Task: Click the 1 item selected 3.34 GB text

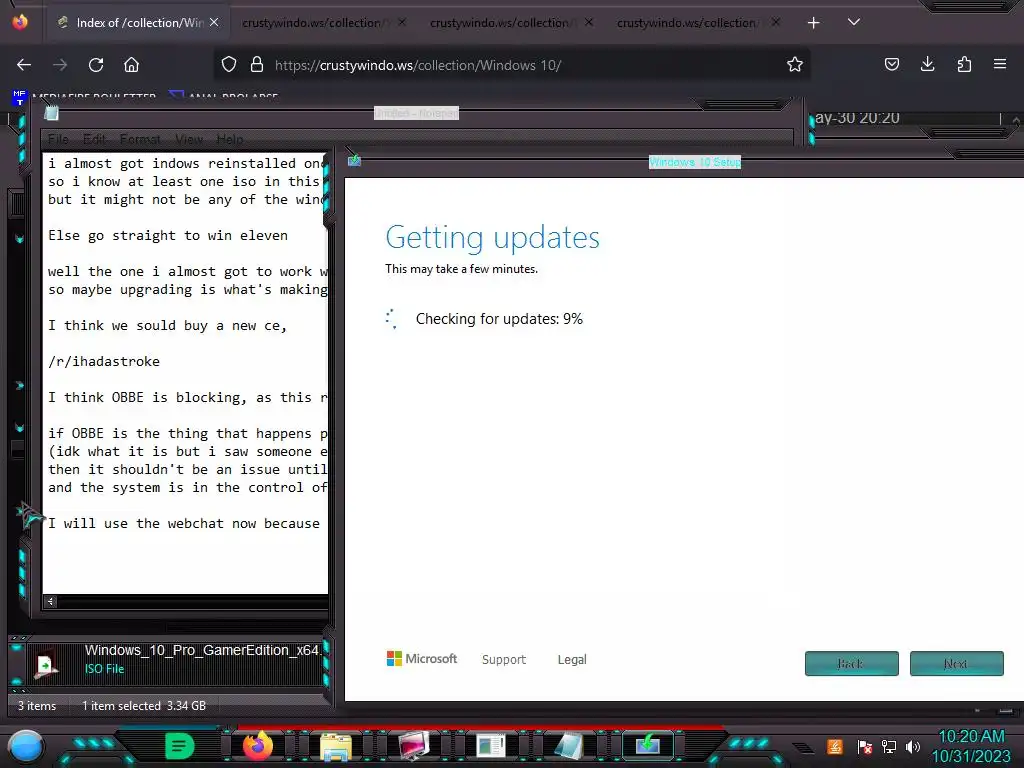Action: (144, 706)
